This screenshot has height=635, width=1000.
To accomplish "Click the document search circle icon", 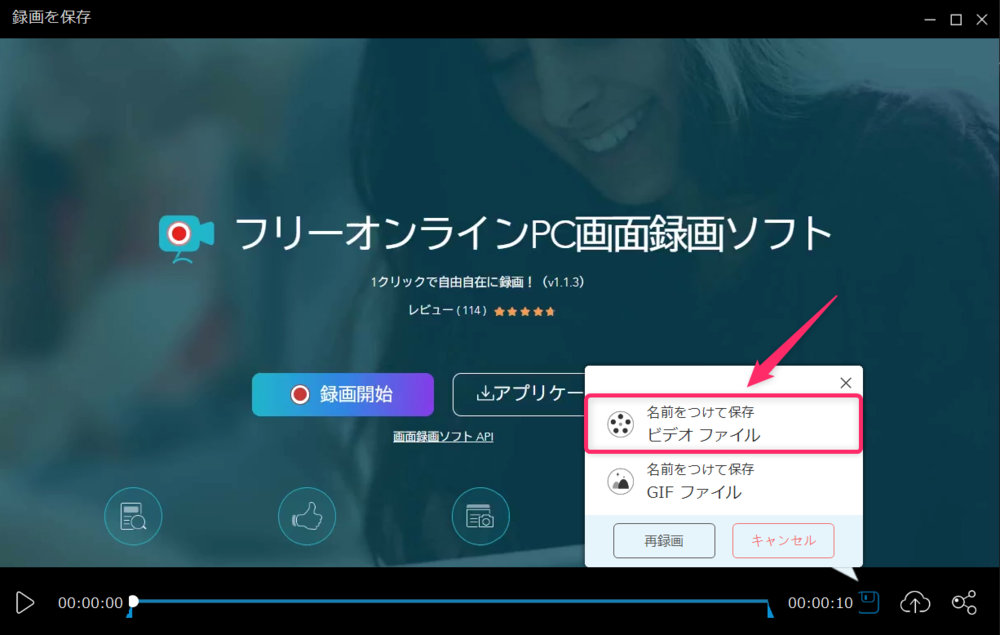I will [133, 516].
